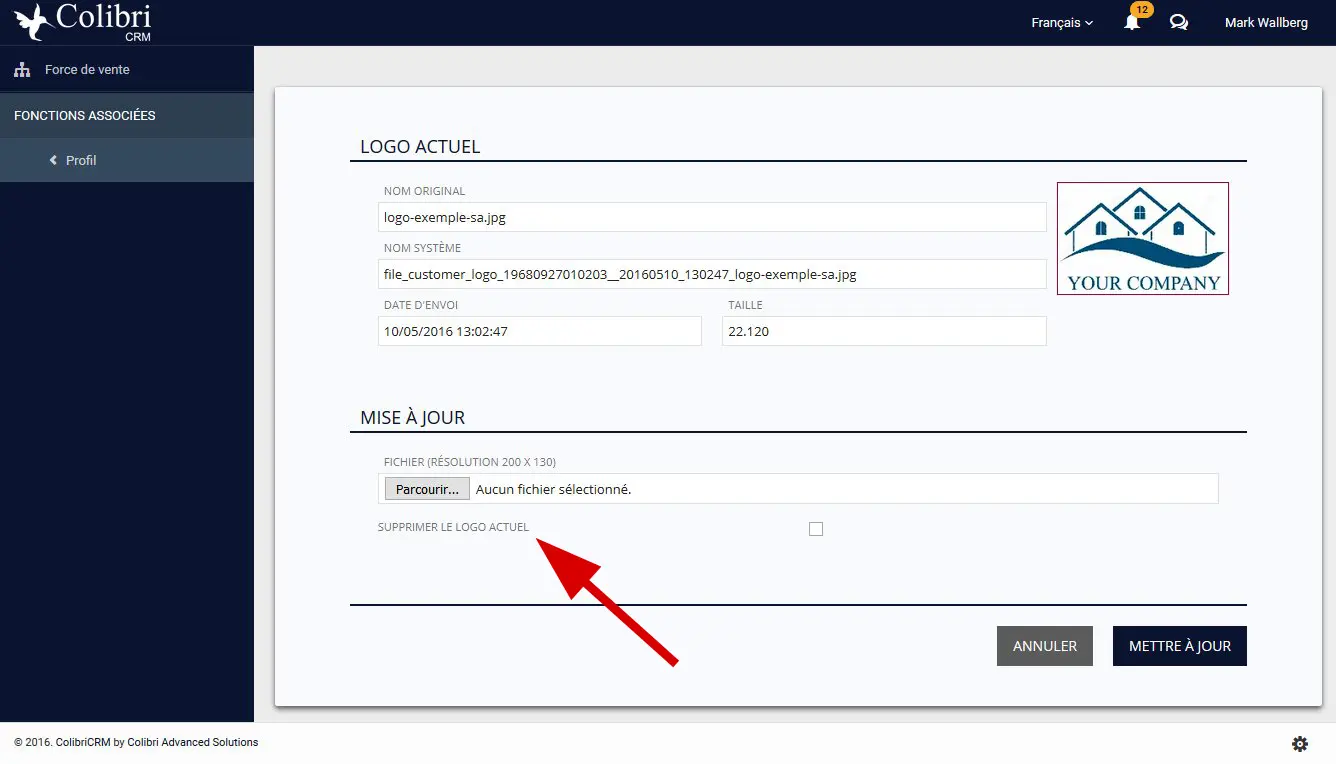Image resolution: width=1336 pixels, height=764 pixels.
Task: Click the notification count badge 12
Action: 1140,10
